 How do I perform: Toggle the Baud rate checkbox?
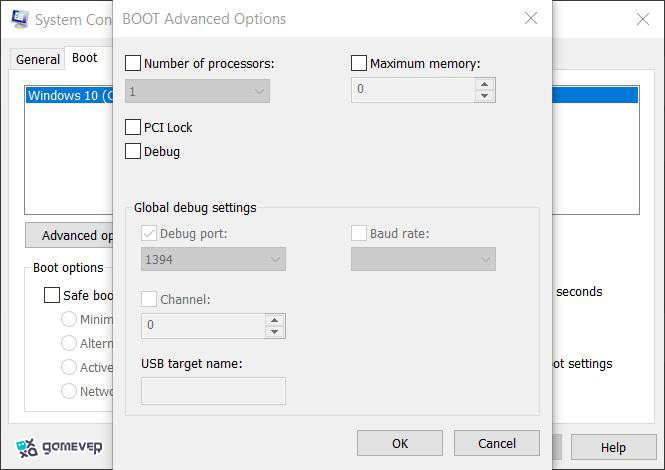tap(359, 233)
